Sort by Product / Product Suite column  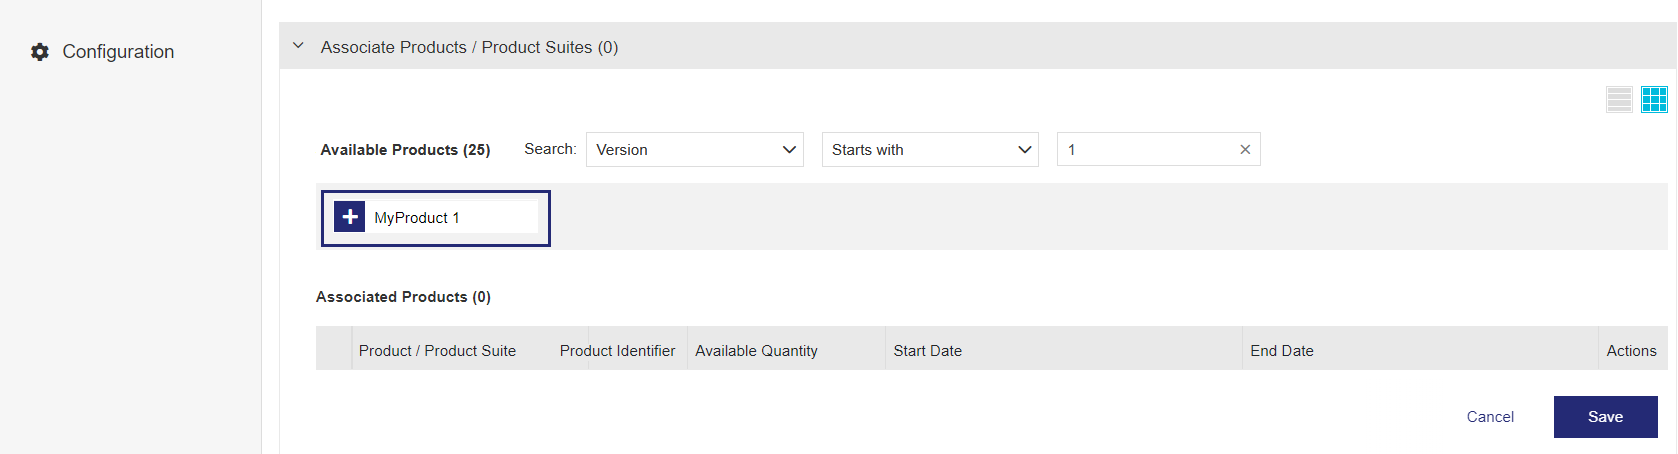[x=437, y=351]
